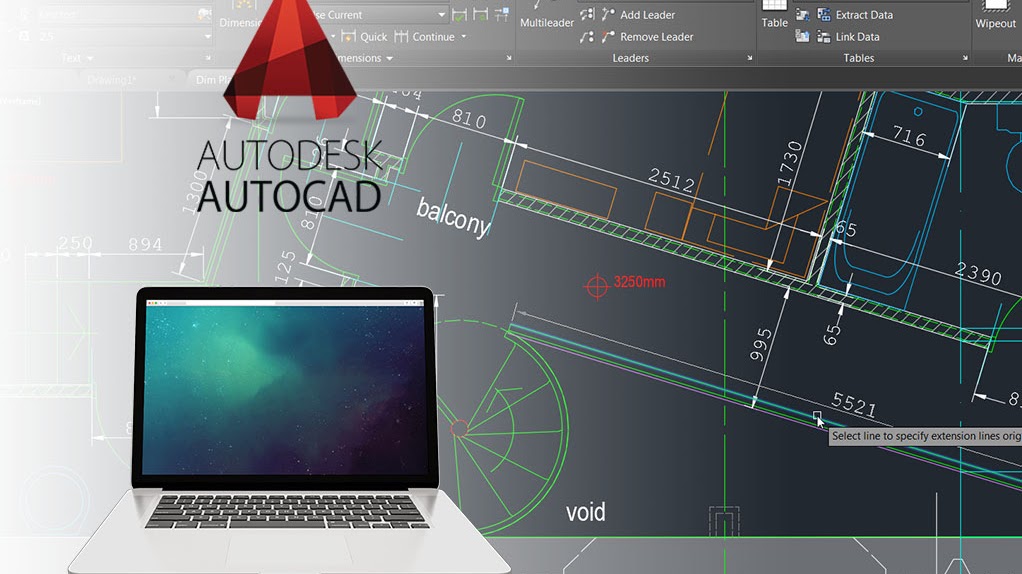Image resolution: width=1022 pixels, height=574 pixels.
Task: Click the Quick dimension tool
Action: click(x=366, y=36)
